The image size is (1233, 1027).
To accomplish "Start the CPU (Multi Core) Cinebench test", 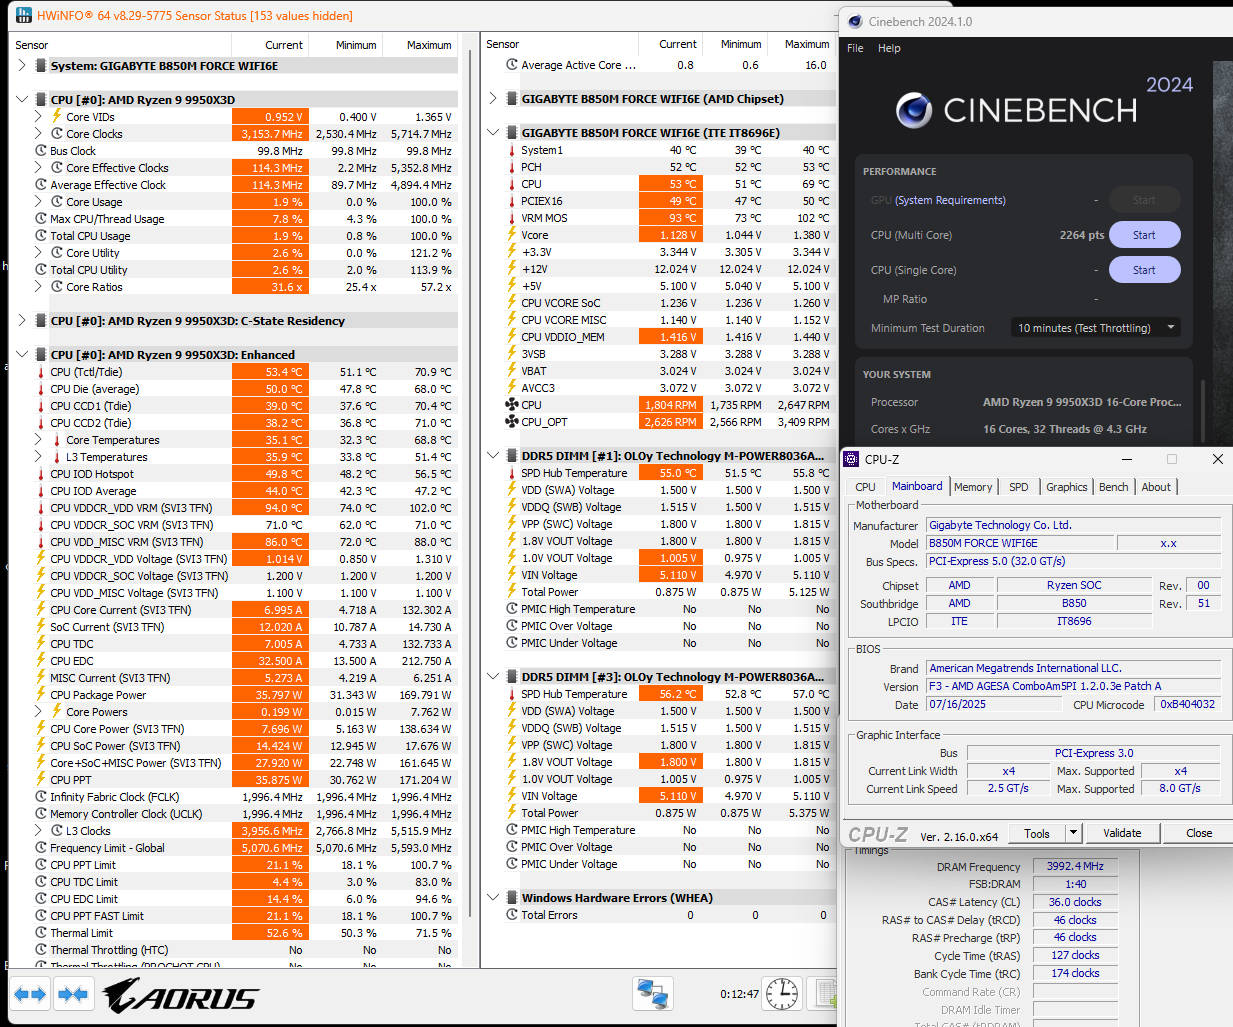I will point(1144,235).
